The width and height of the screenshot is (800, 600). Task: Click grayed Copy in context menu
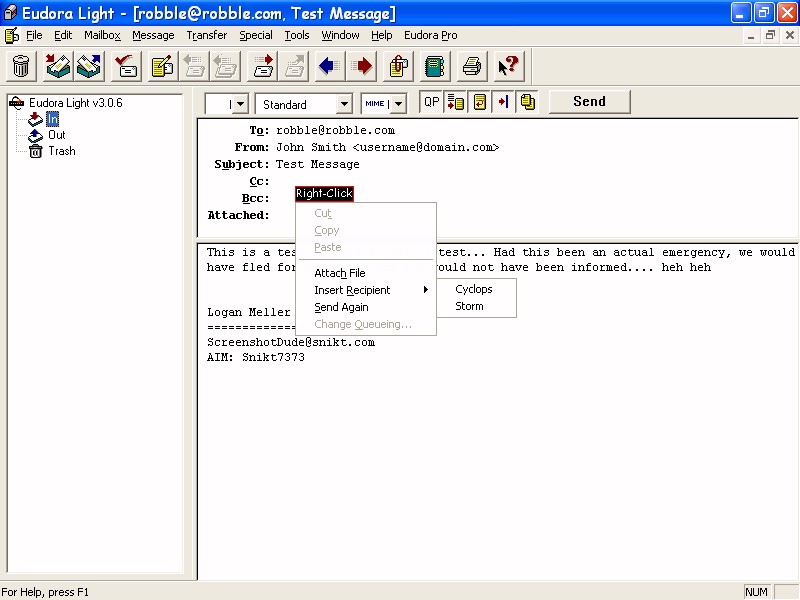tap(366, 230)
